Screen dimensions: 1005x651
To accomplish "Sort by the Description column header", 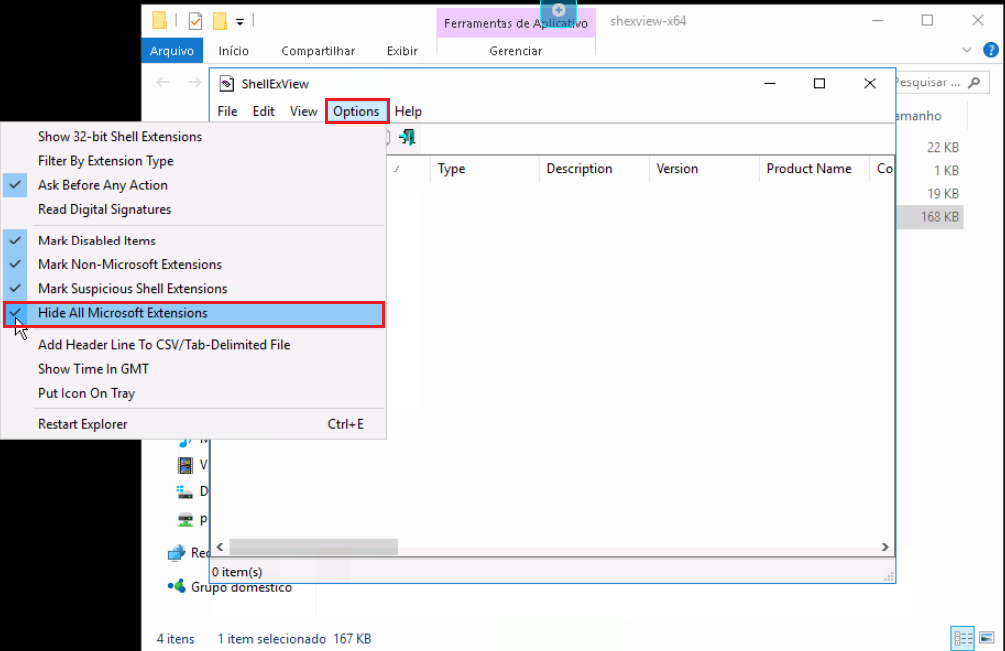I will 594,169.
